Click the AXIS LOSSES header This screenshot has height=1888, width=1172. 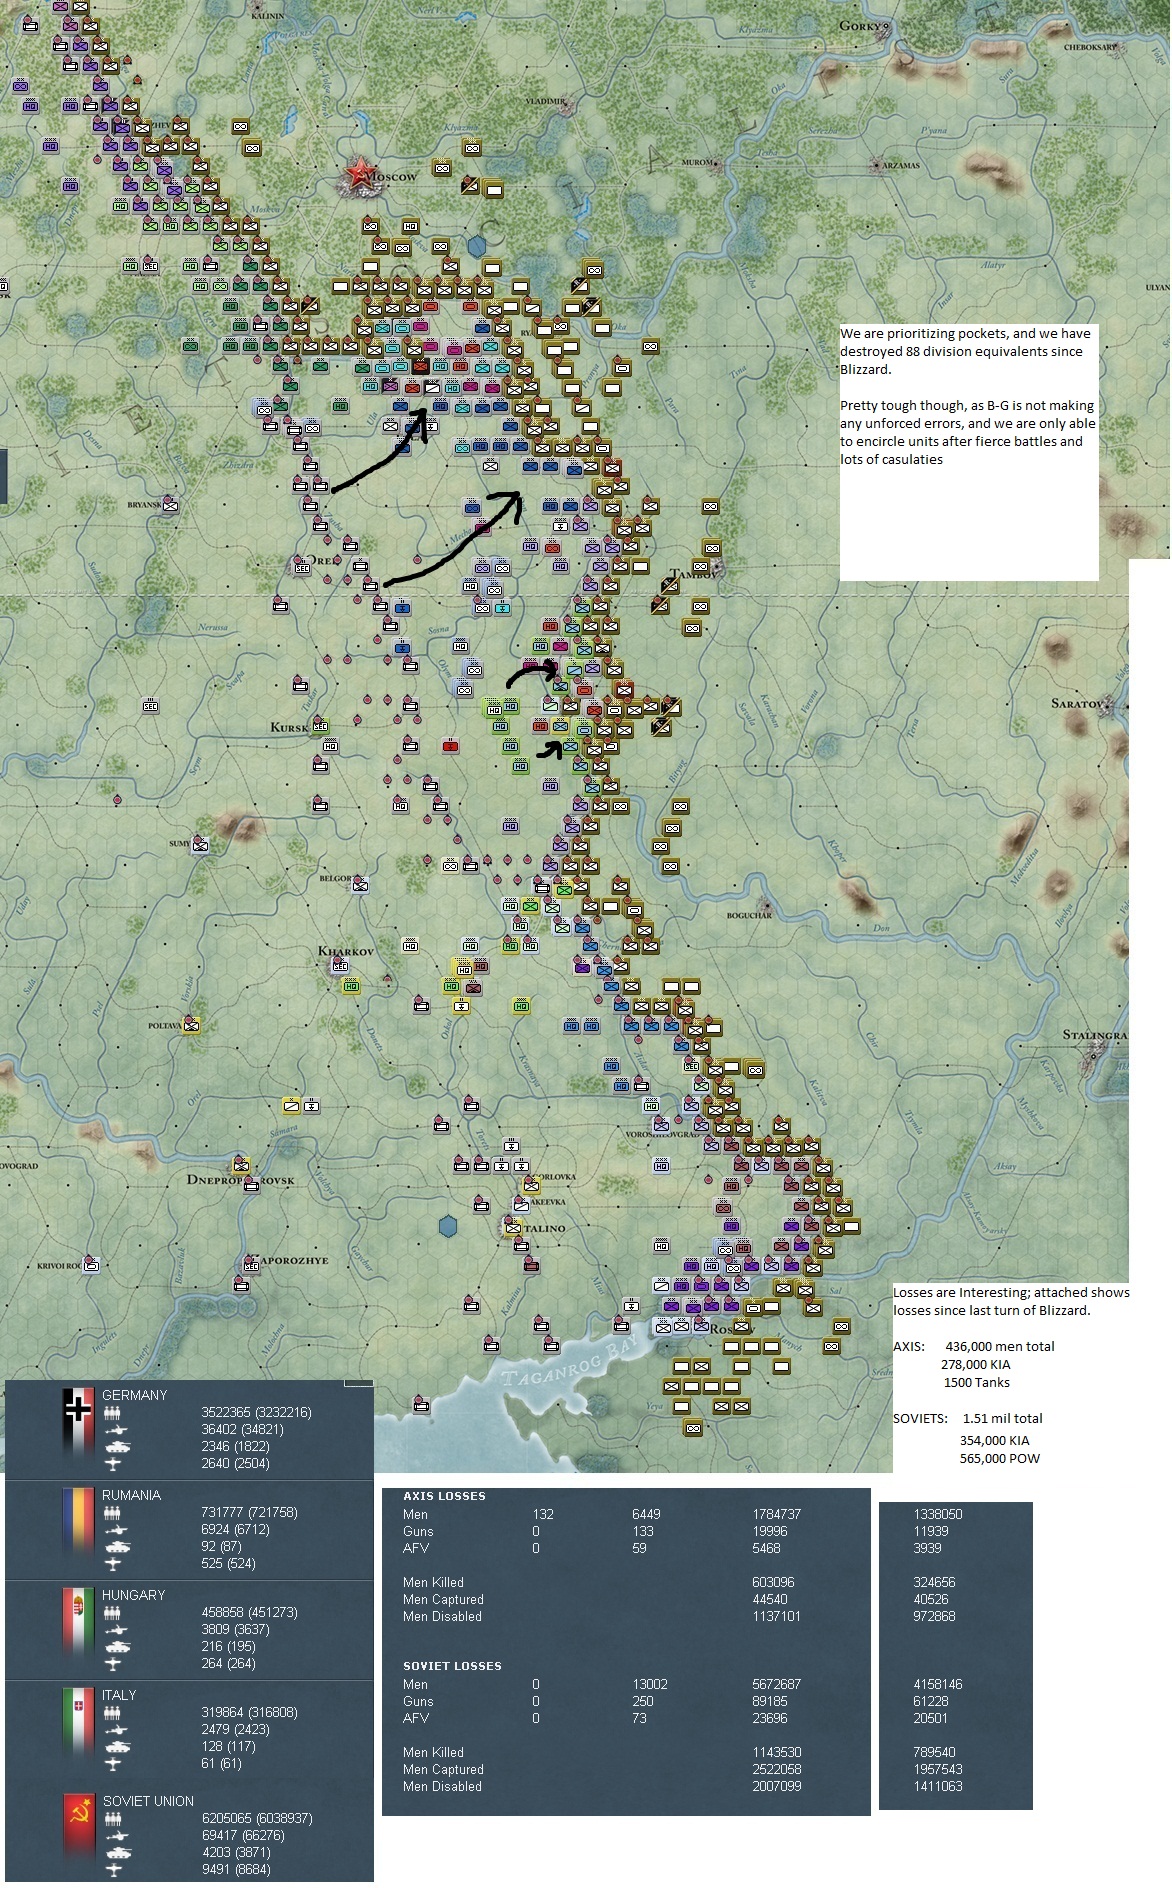(444, 1496)
